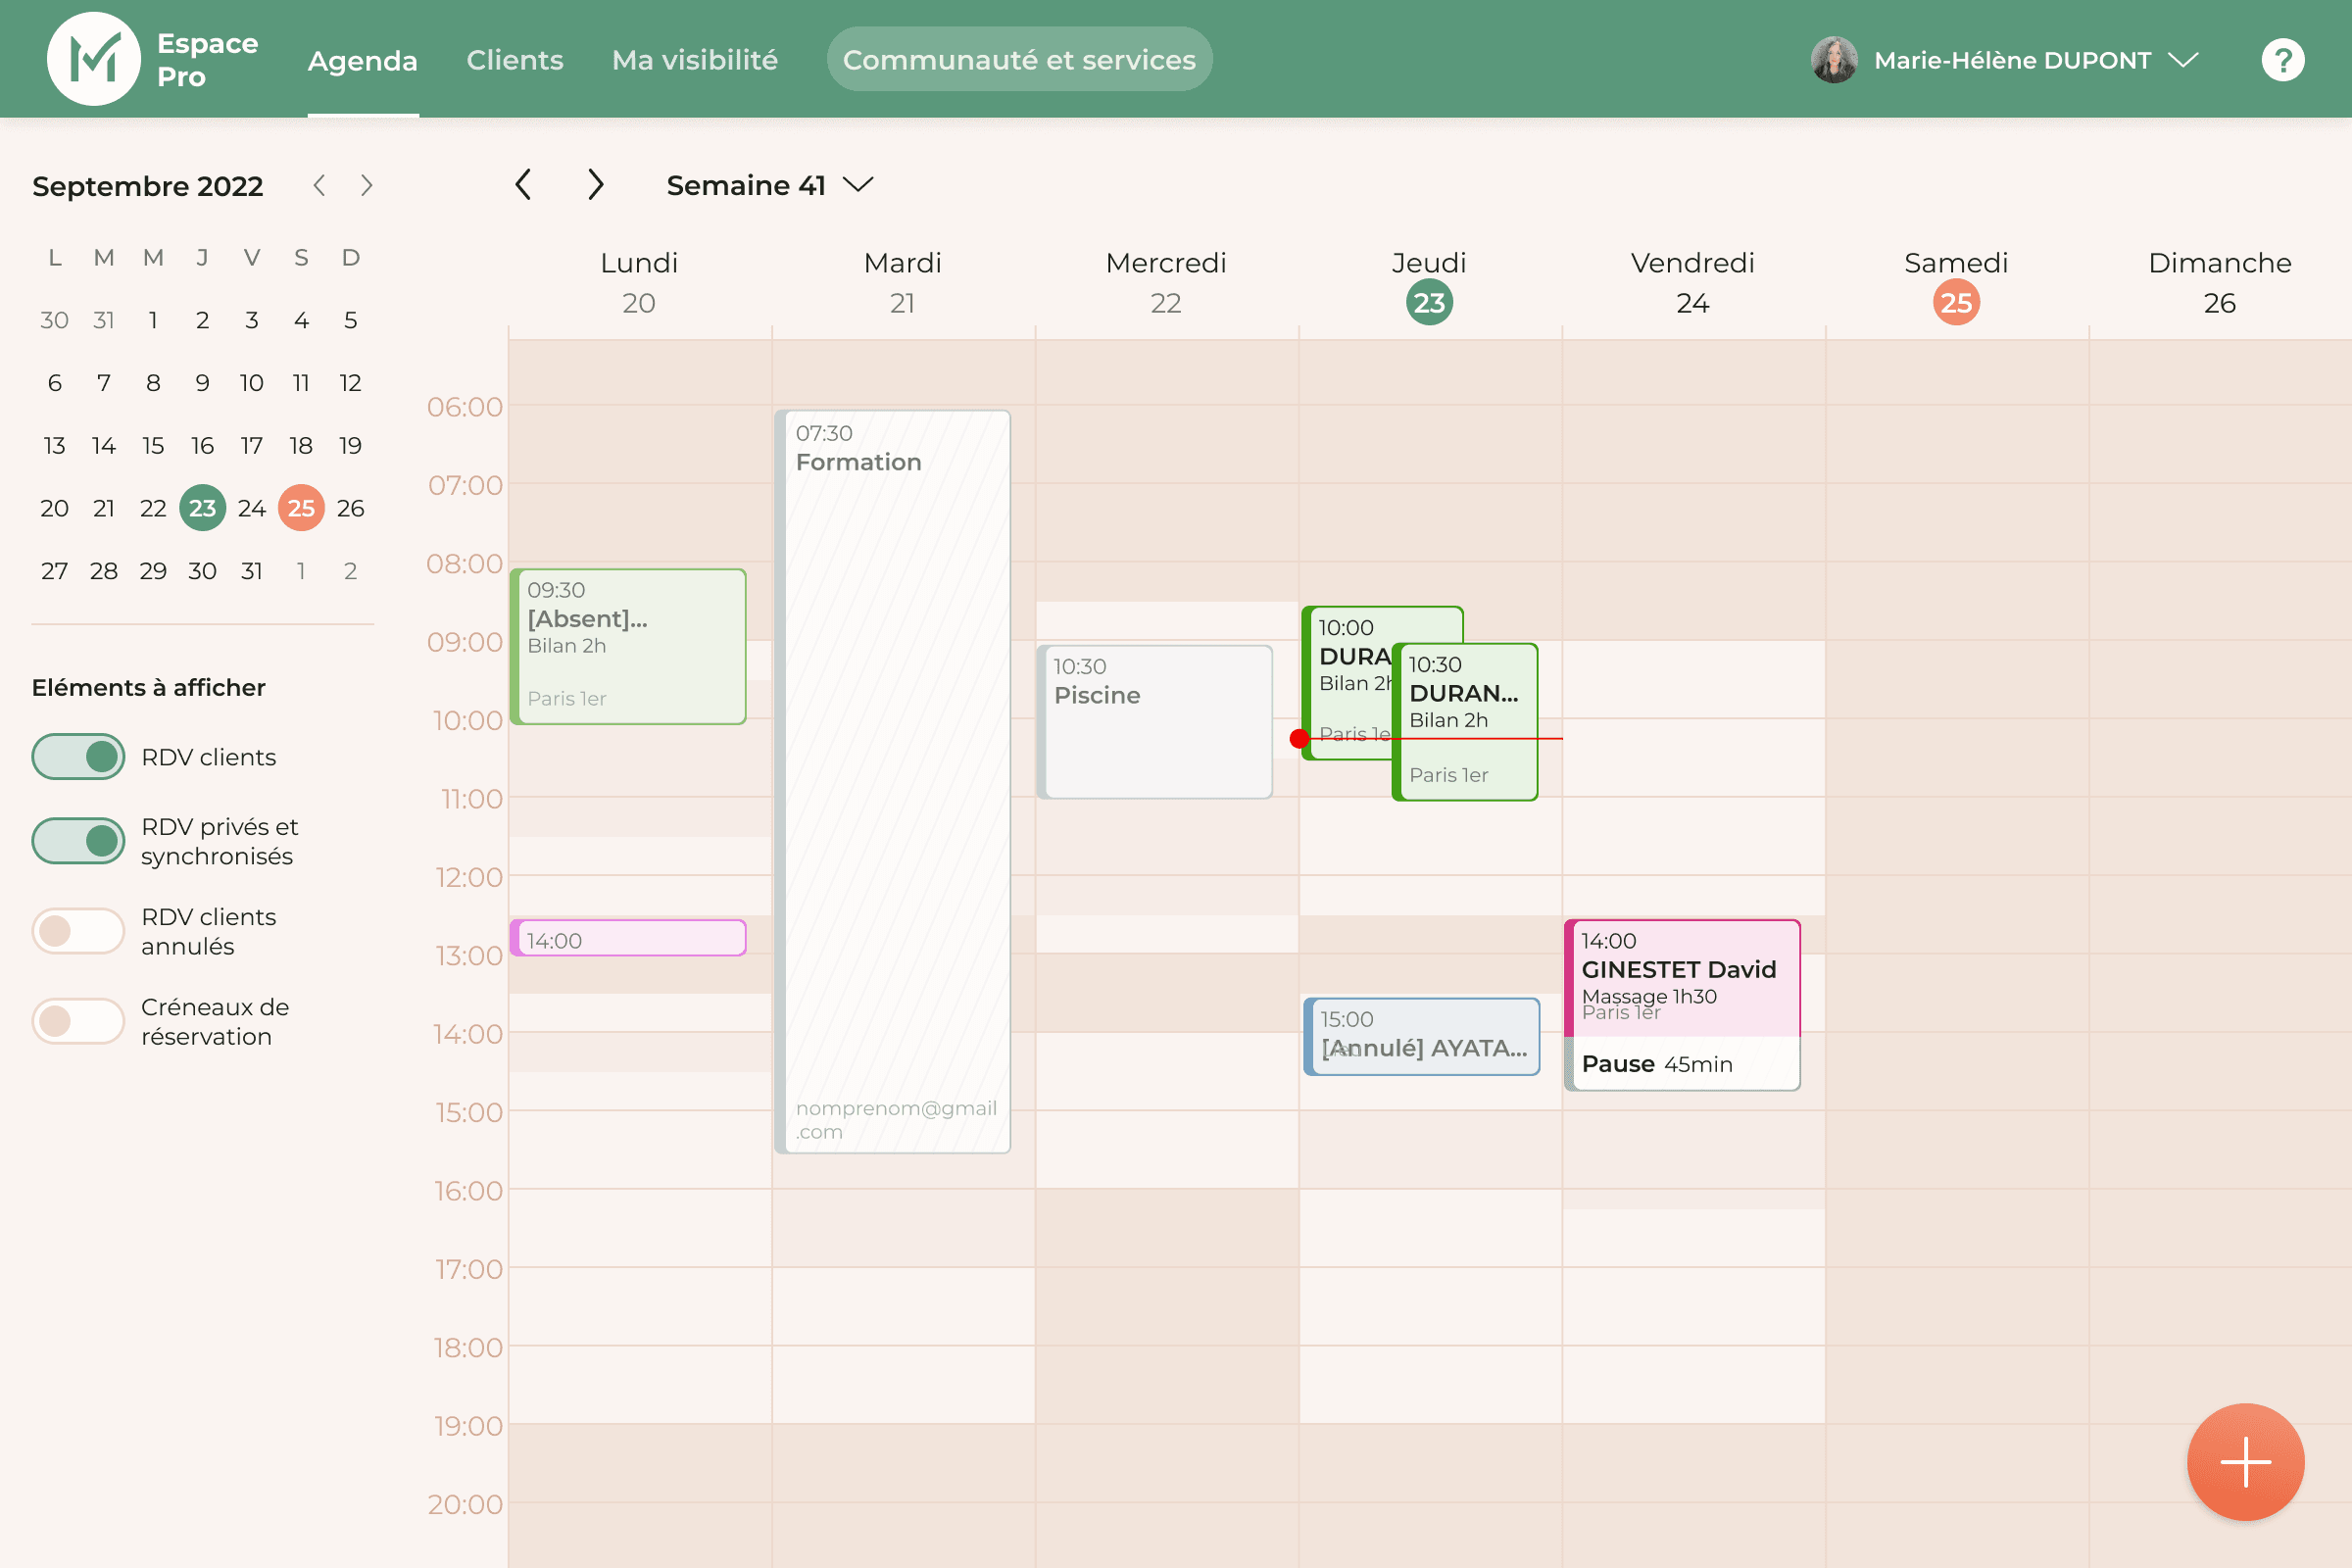
Task: Switch to Ma visibilité tab
Action: coord(694,60)
